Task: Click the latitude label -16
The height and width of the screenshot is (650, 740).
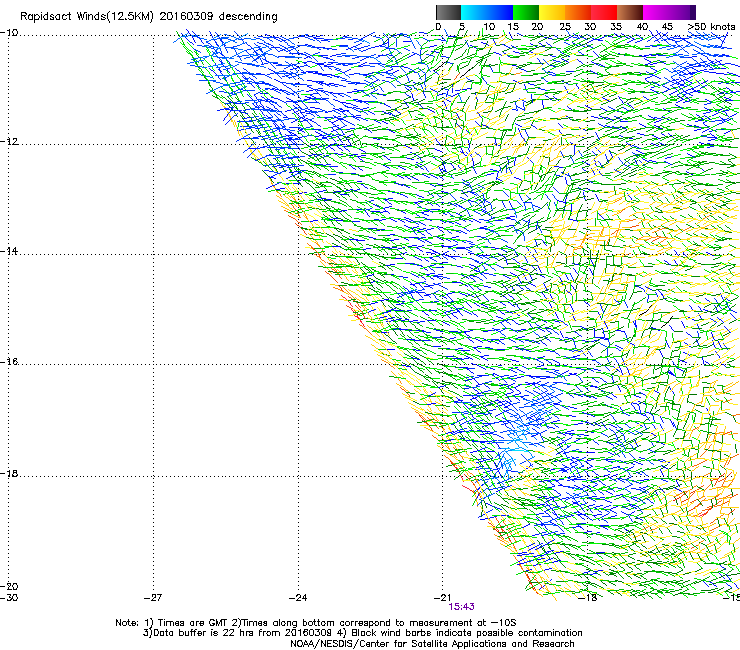Action: 9,362
